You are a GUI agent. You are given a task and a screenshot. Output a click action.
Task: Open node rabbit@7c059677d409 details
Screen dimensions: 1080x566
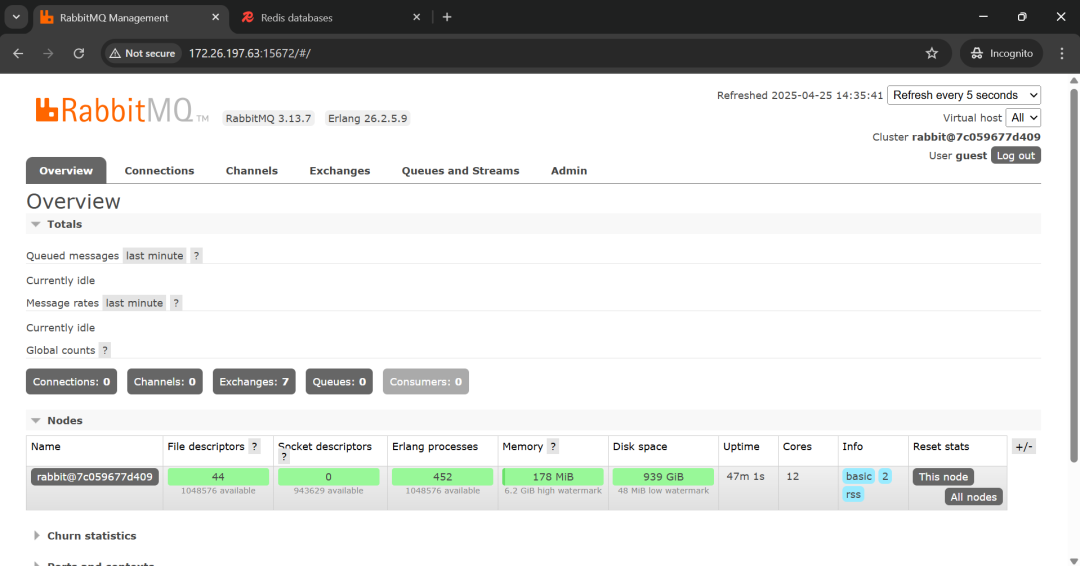click(95, 476)
